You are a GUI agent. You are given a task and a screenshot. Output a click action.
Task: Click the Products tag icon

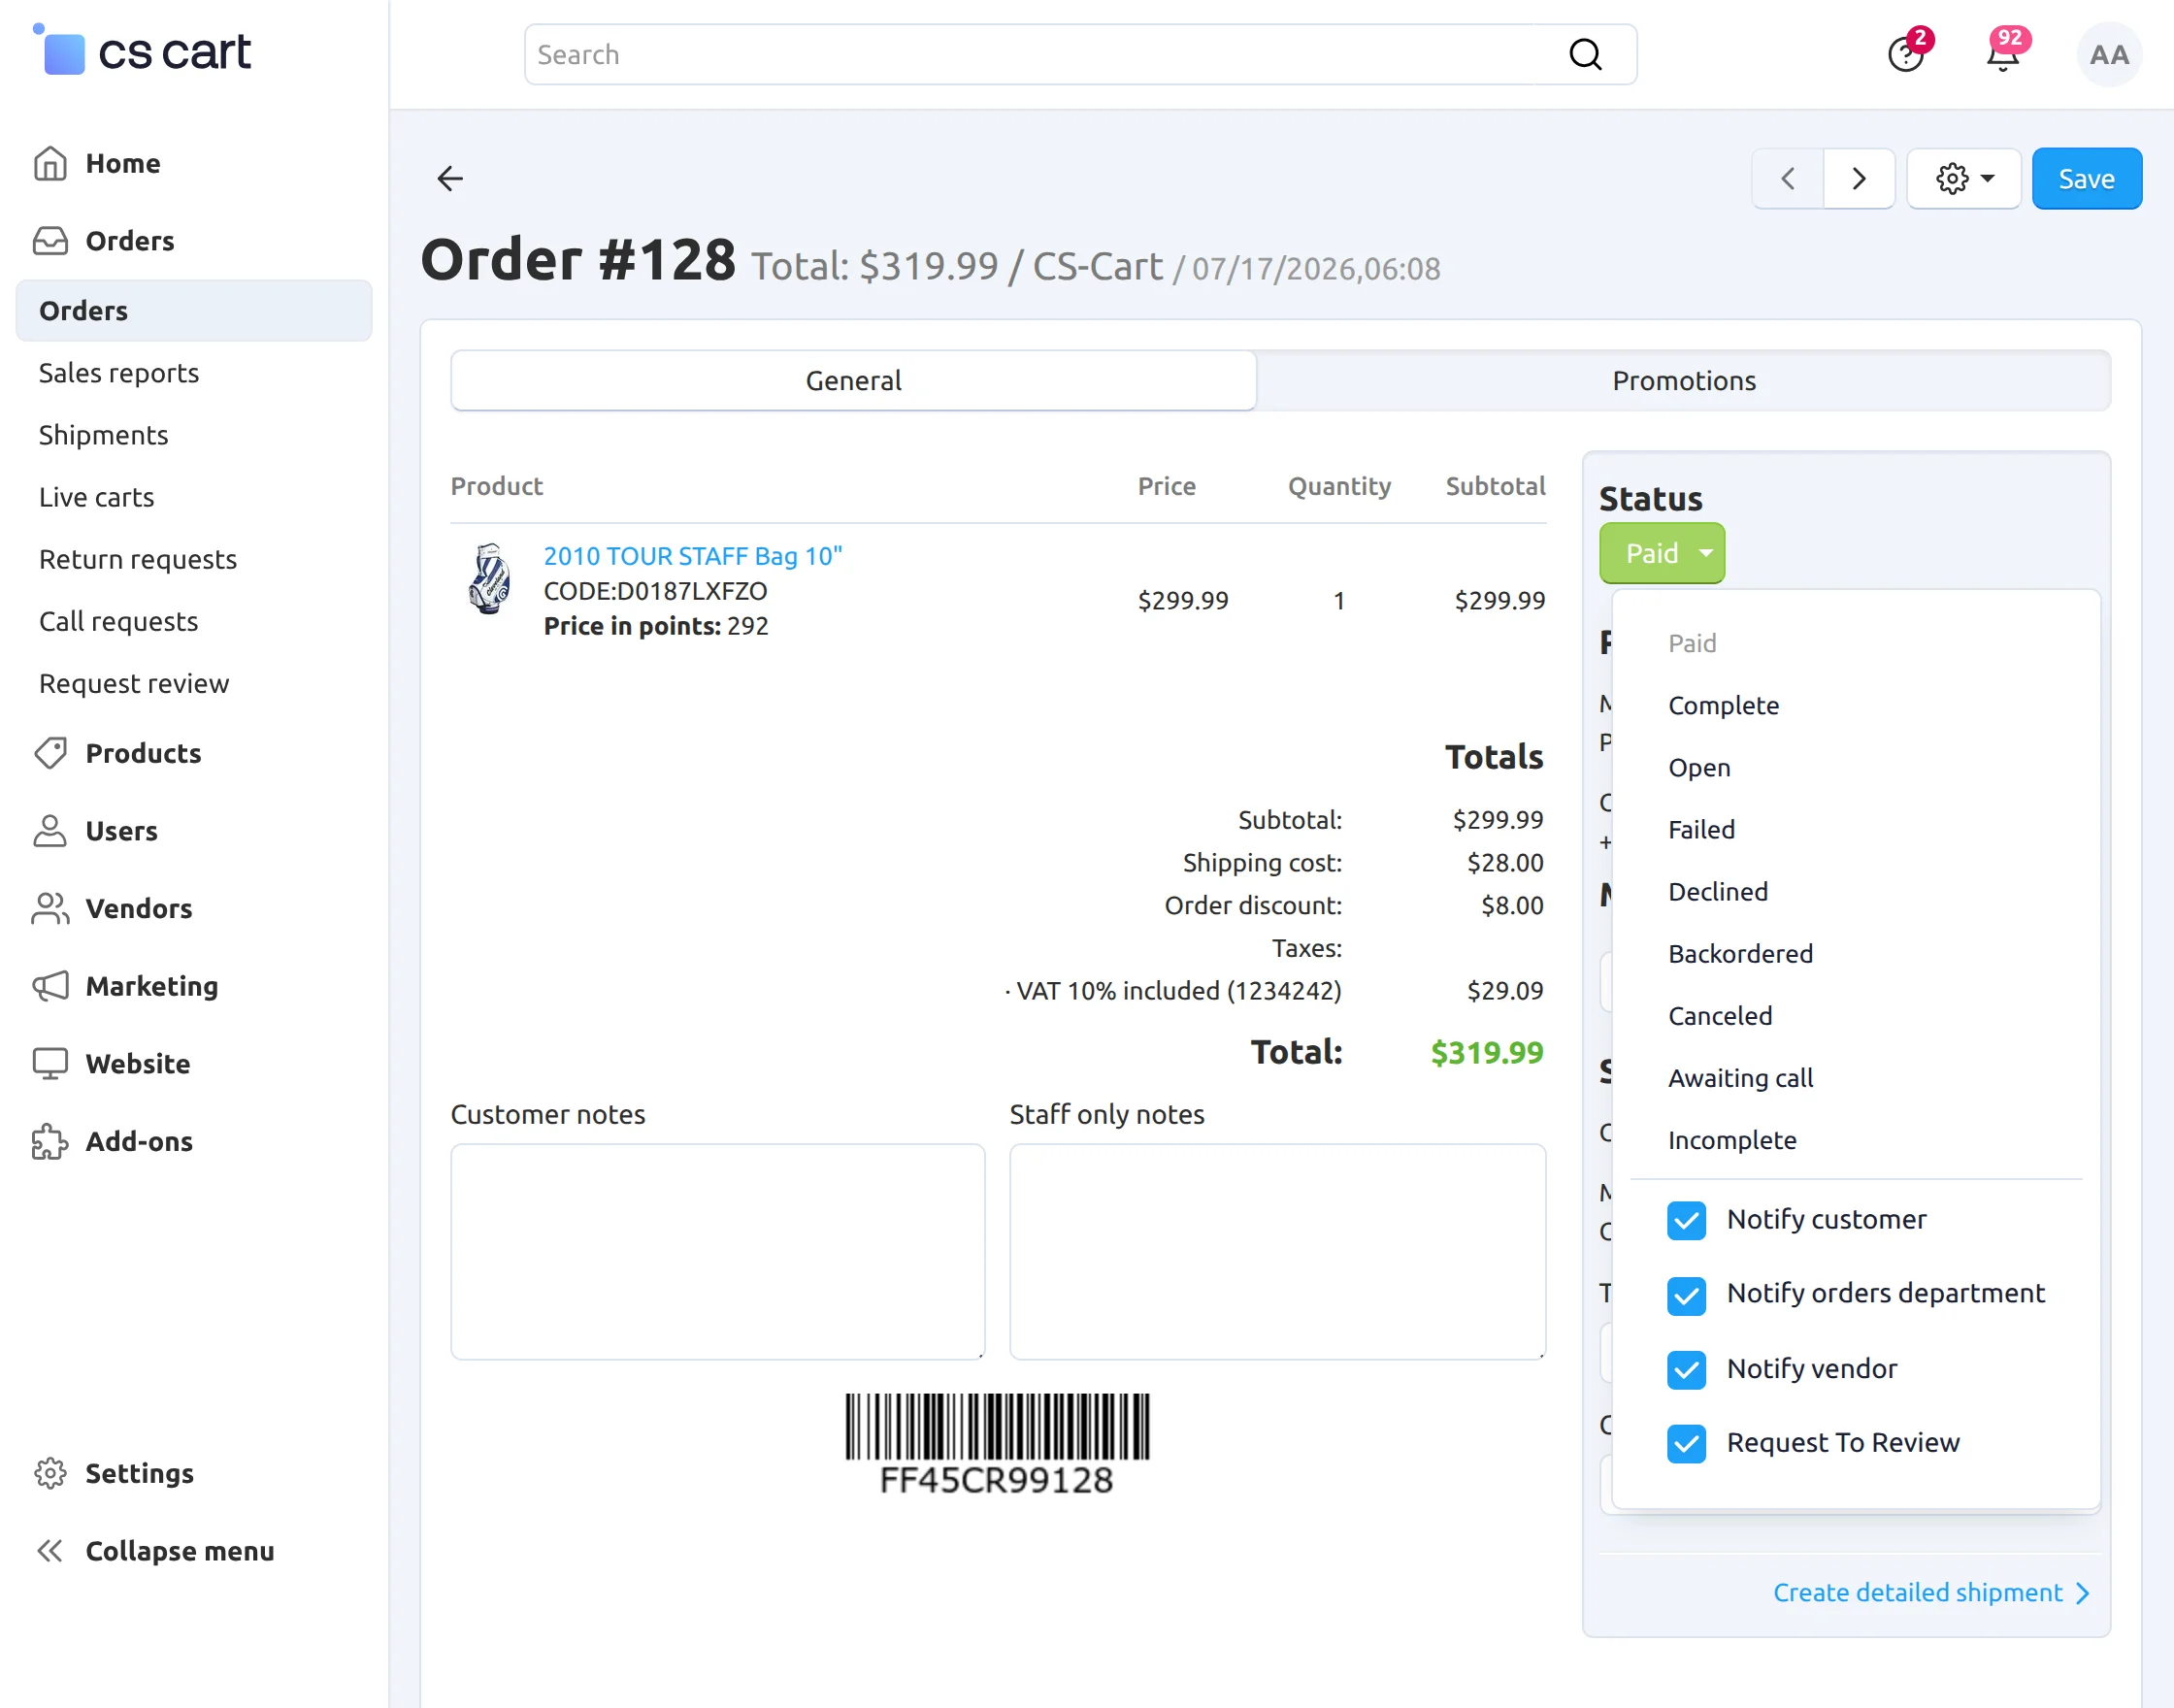(x=50, y=753)
